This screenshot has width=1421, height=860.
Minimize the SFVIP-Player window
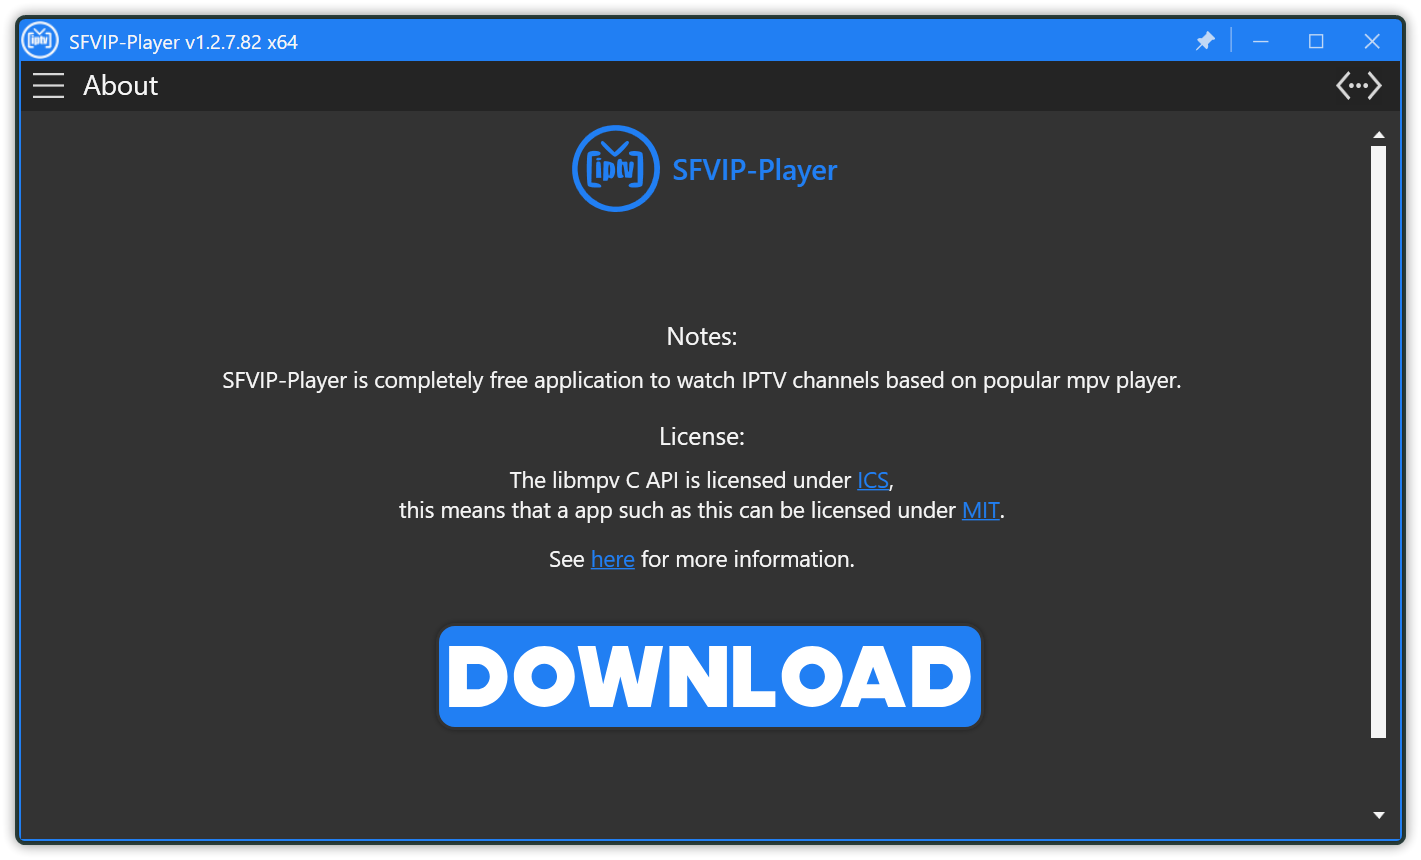click(x=1261, y=41)
